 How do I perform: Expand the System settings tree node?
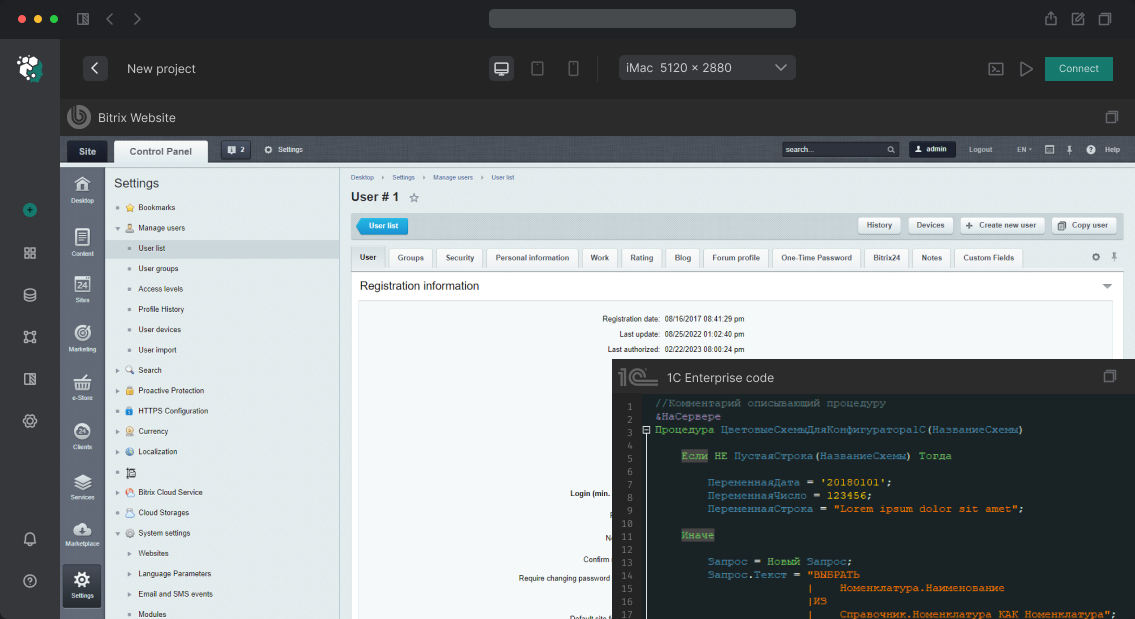[118, 533]
